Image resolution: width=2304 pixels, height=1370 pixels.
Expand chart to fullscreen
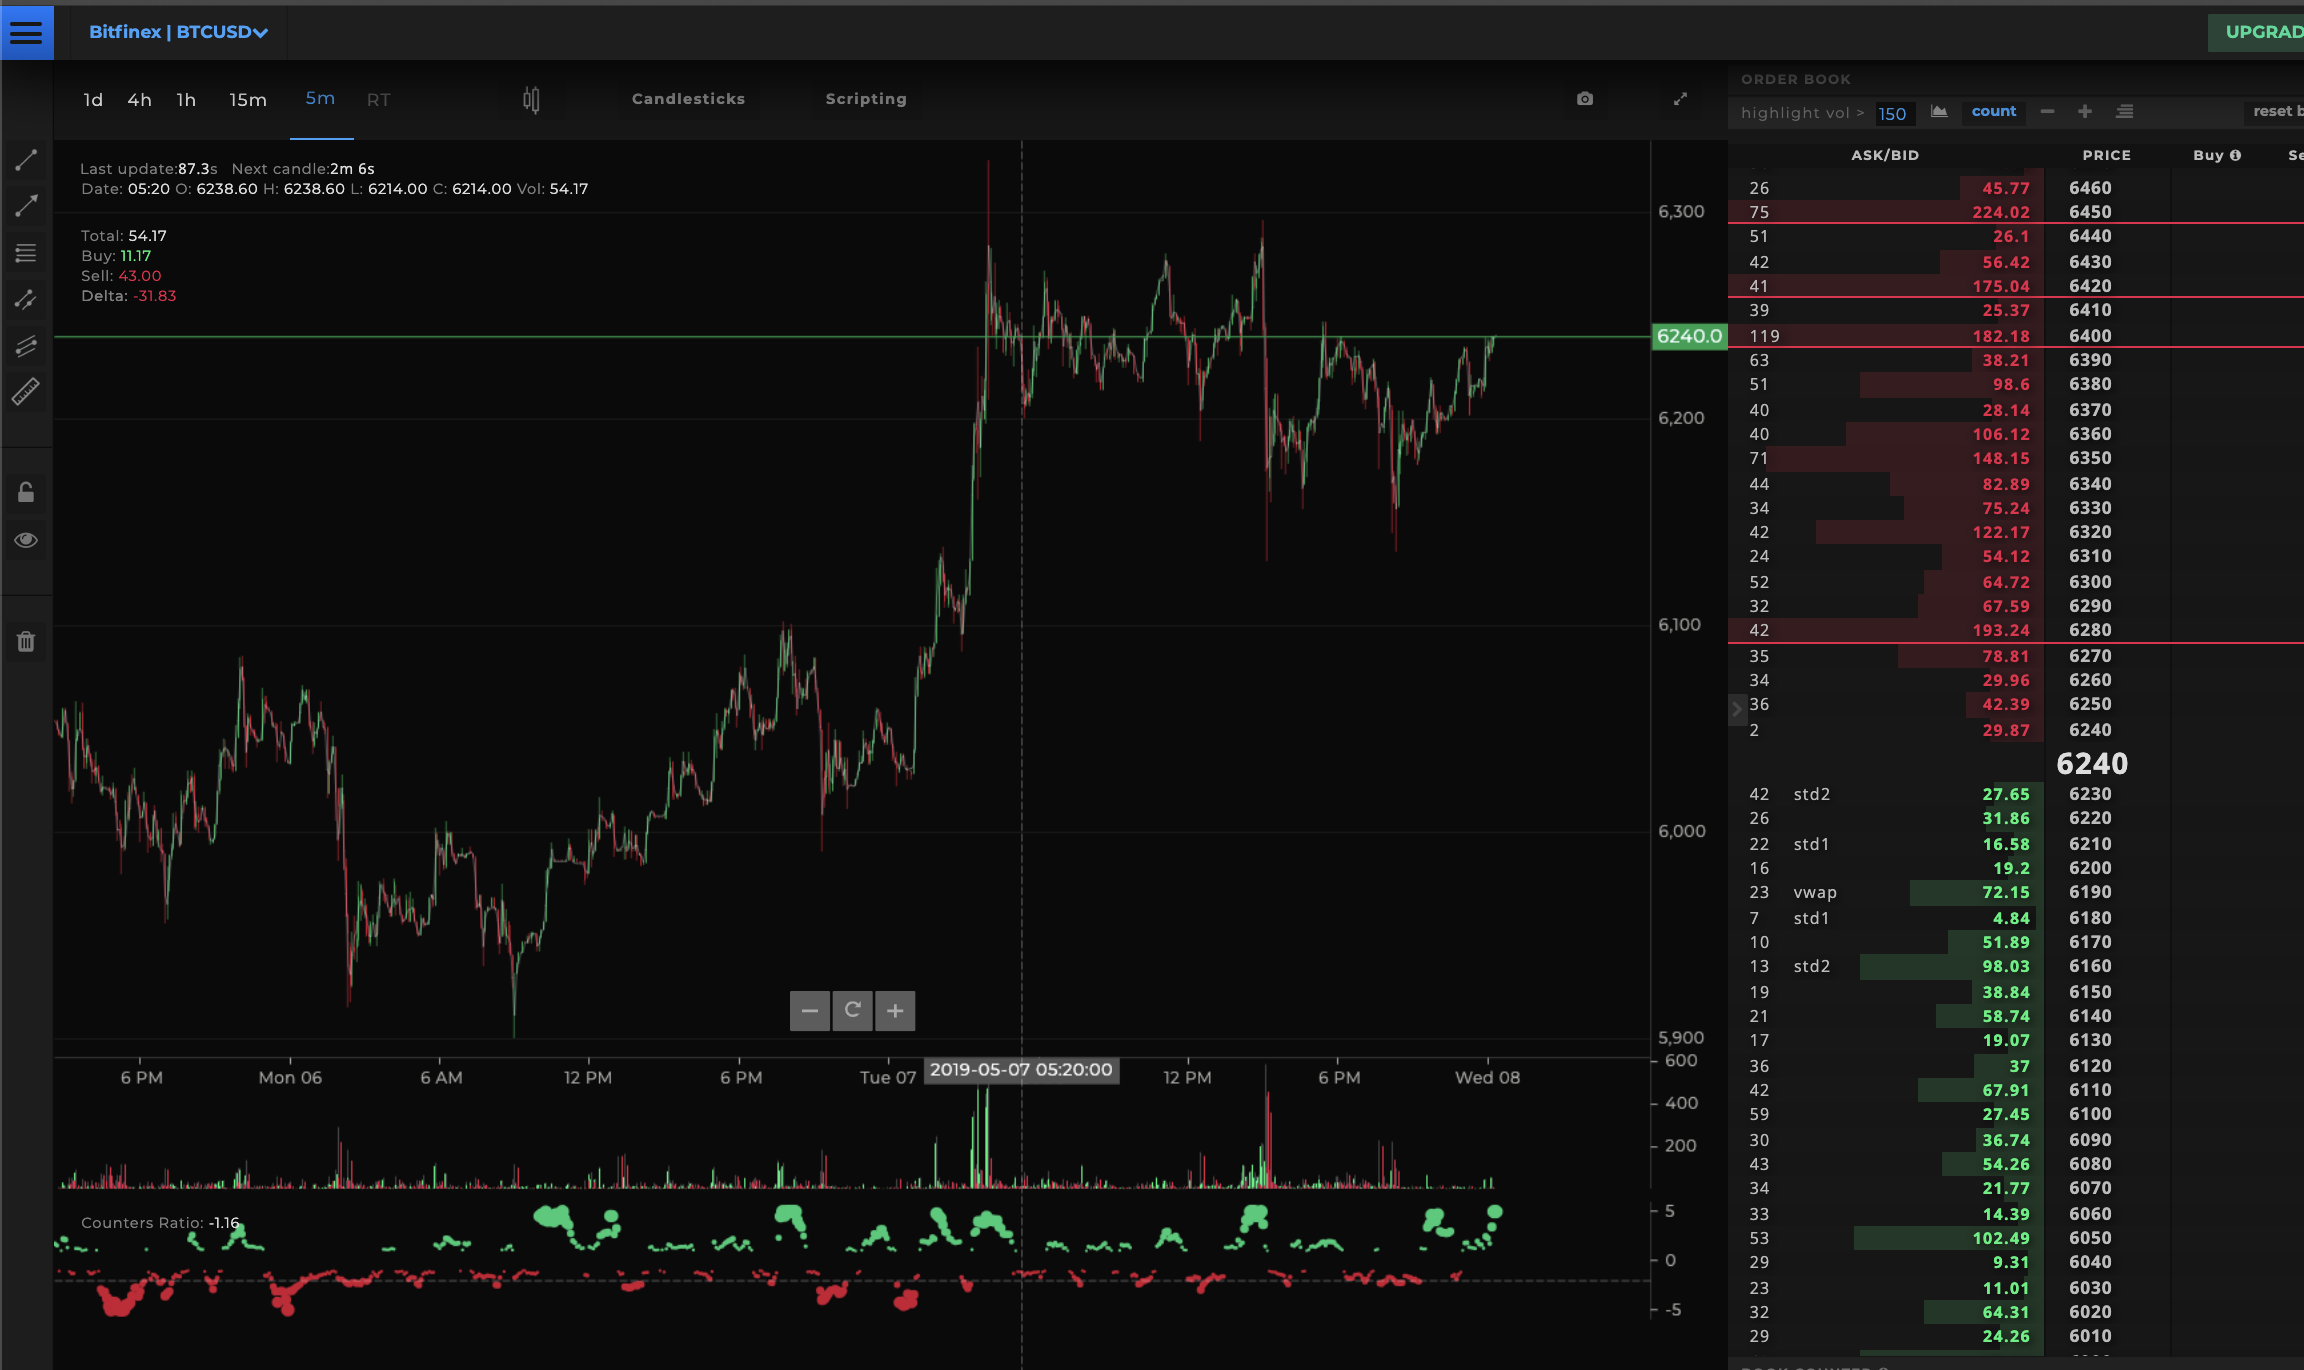(x=1680, y=99)
